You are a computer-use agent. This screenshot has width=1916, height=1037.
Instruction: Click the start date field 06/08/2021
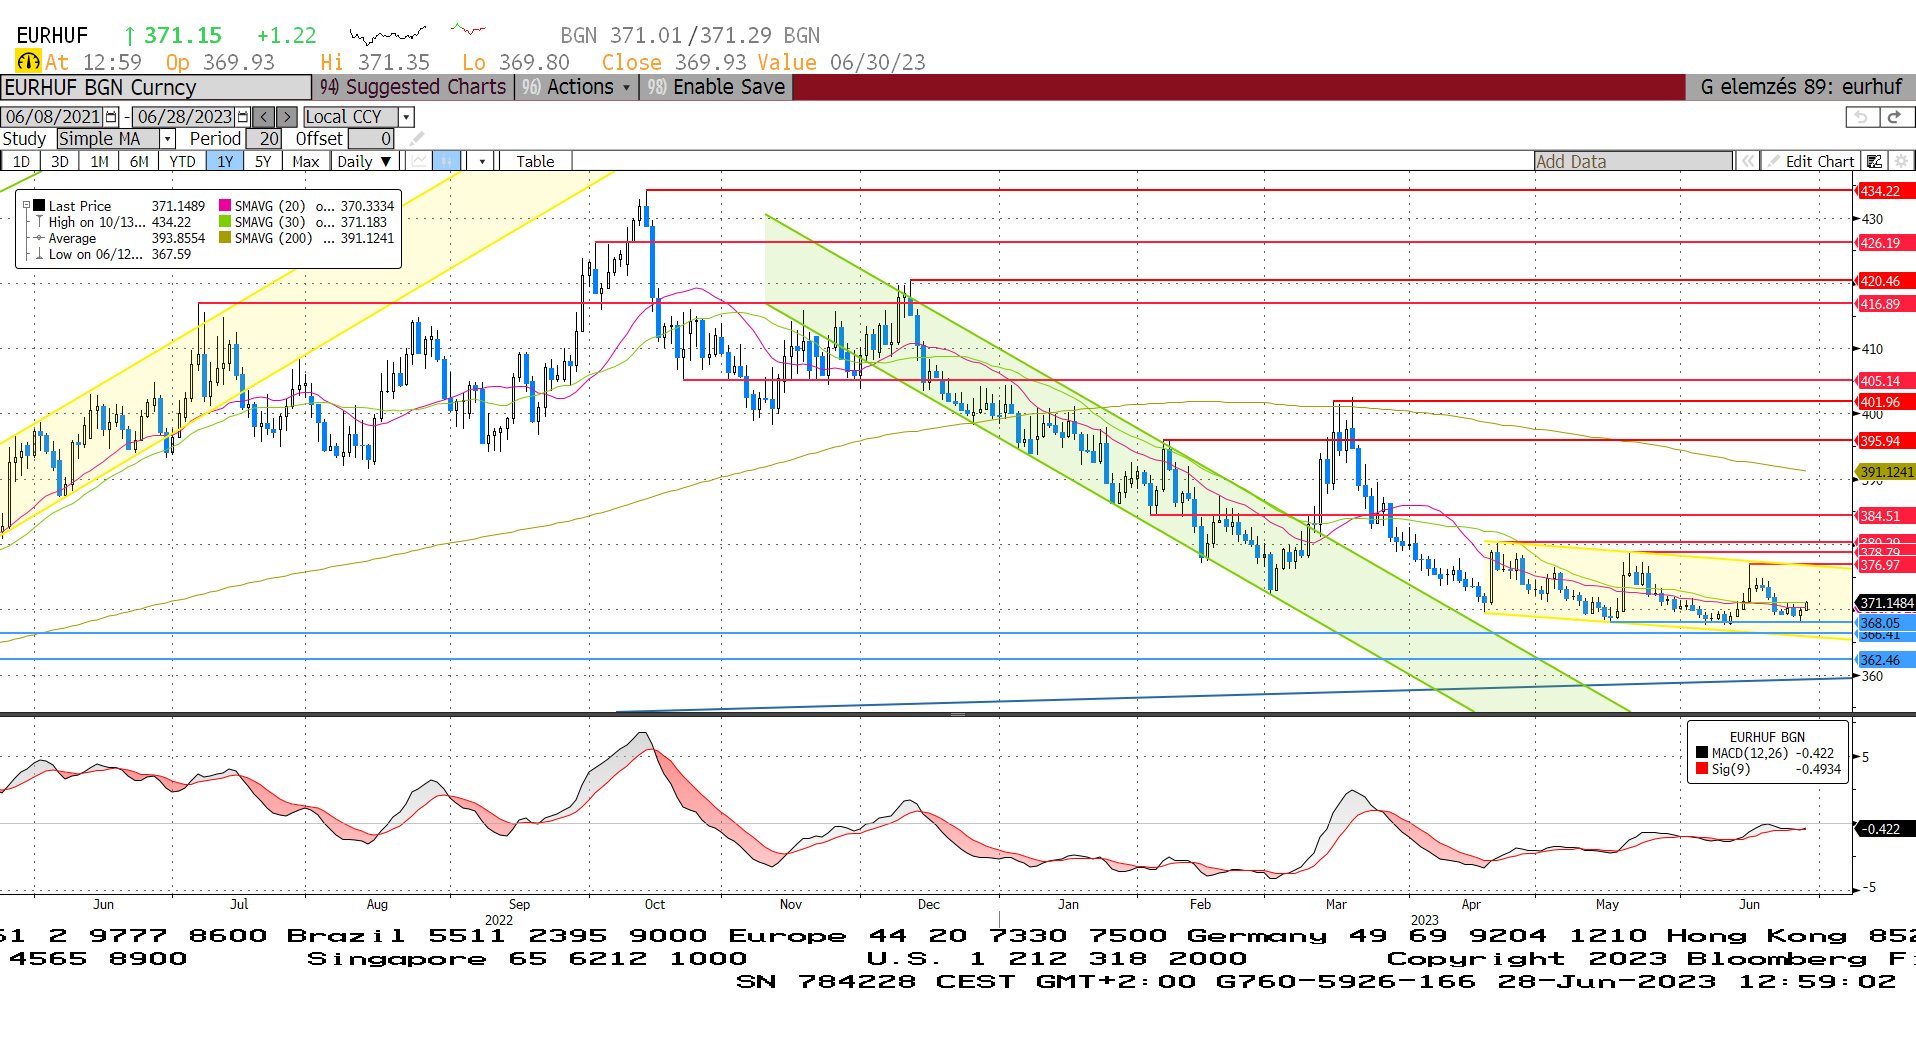(x=53, y=117)
